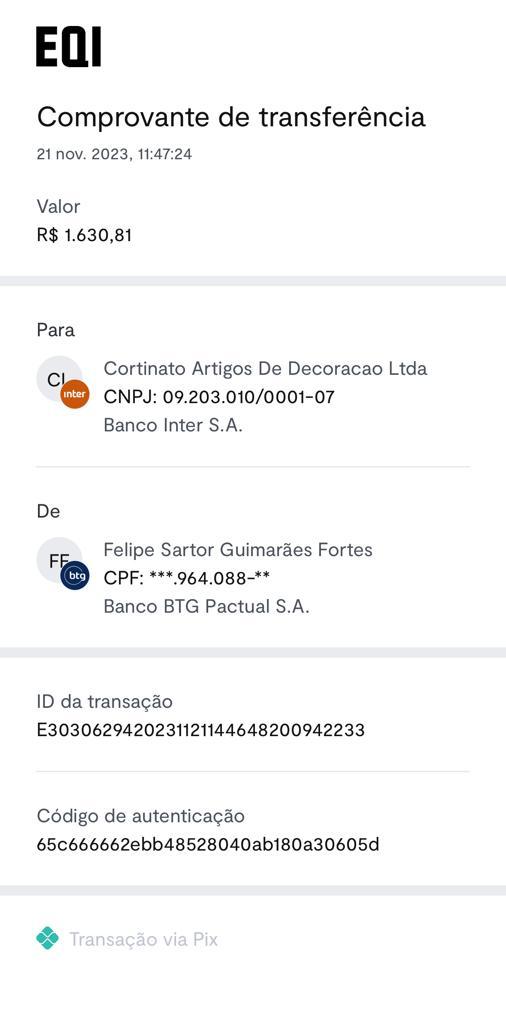Click the Valor label

(x=58, y=207)
